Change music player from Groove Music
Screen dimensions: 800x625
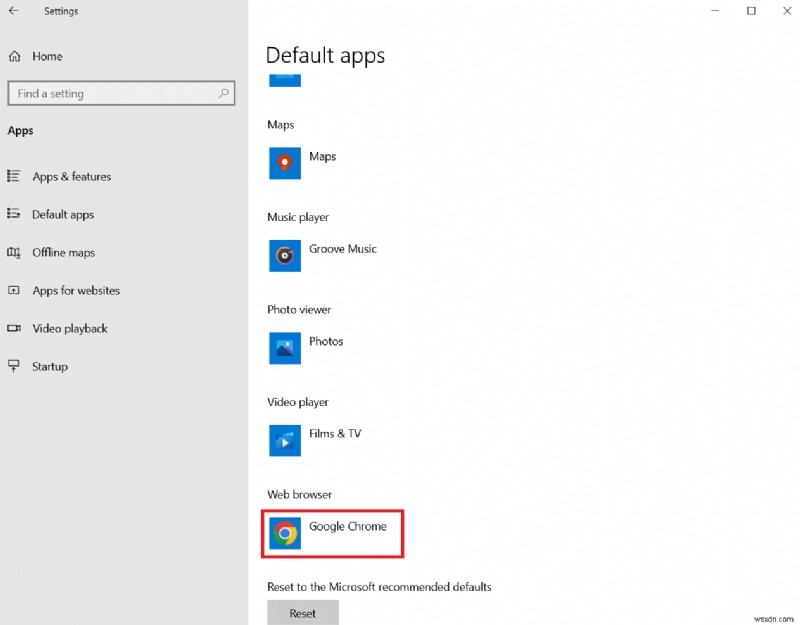(343, 248)
